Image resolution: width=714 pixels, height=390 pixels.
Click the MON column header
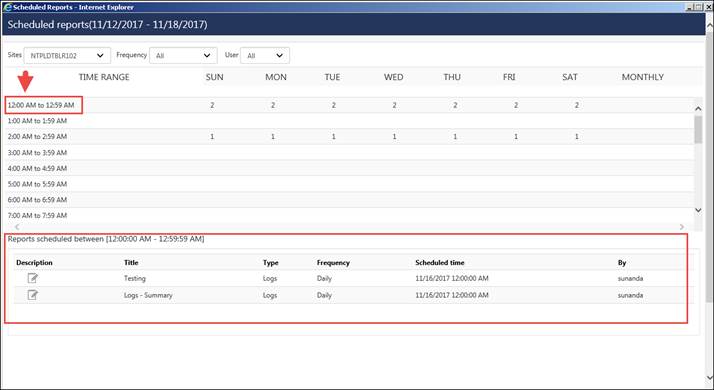pyautogui.click(x=276, y=77)
